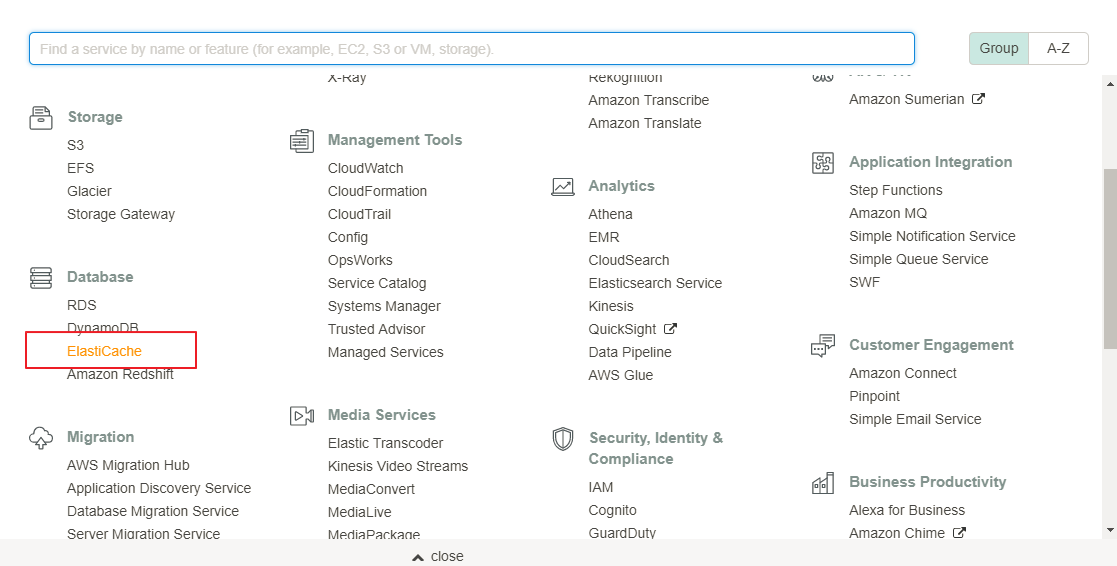
Task: Click the Application Integration icon
Action: [823, 162]
